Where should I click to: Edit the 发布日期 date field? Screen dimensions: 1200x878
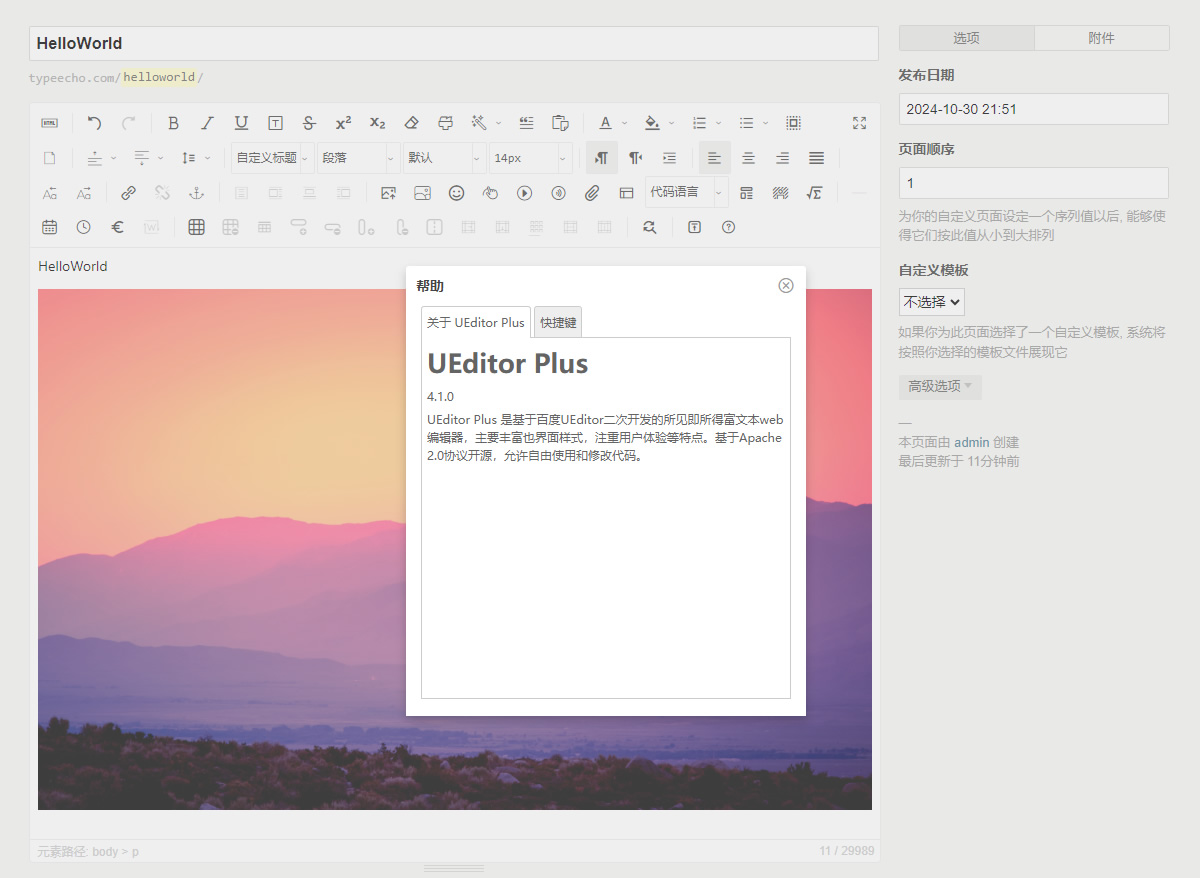1034,109
